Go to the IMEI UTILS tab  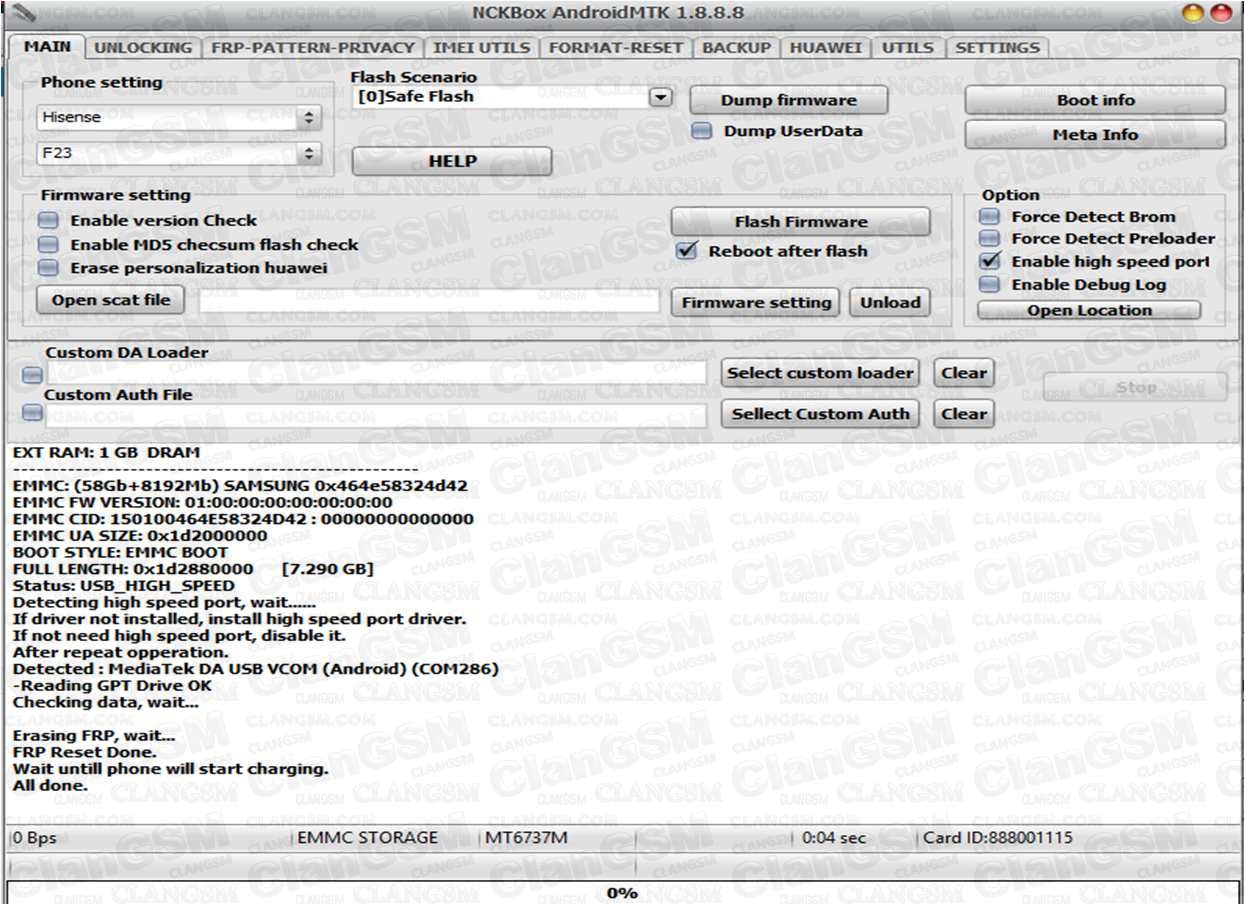[x=482, y=47]
